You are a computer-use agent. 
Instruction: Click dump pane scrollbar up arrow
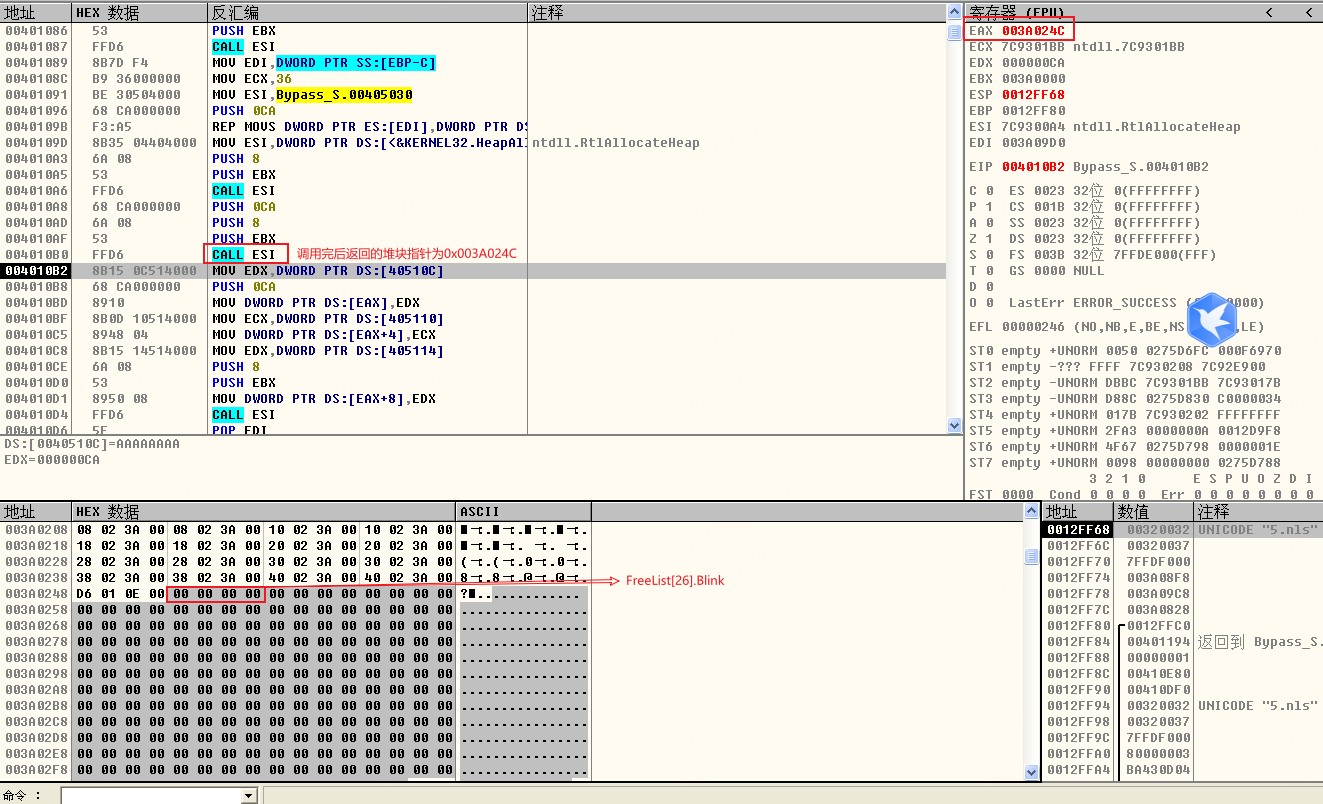click(x=1032, y=511)
